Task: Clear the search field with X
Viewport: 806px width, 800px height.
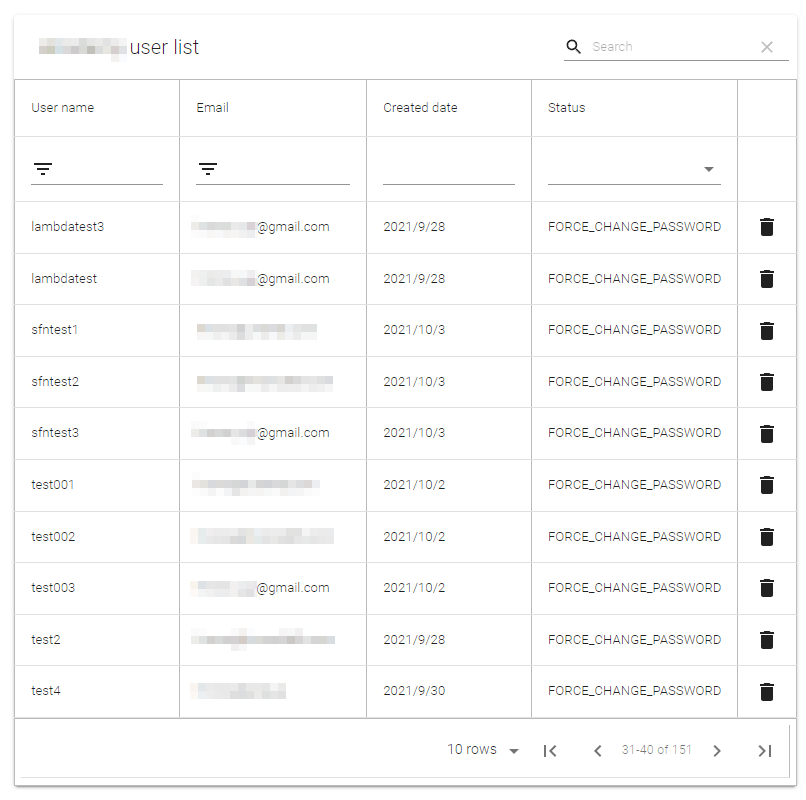Action: tap(767, 47)
